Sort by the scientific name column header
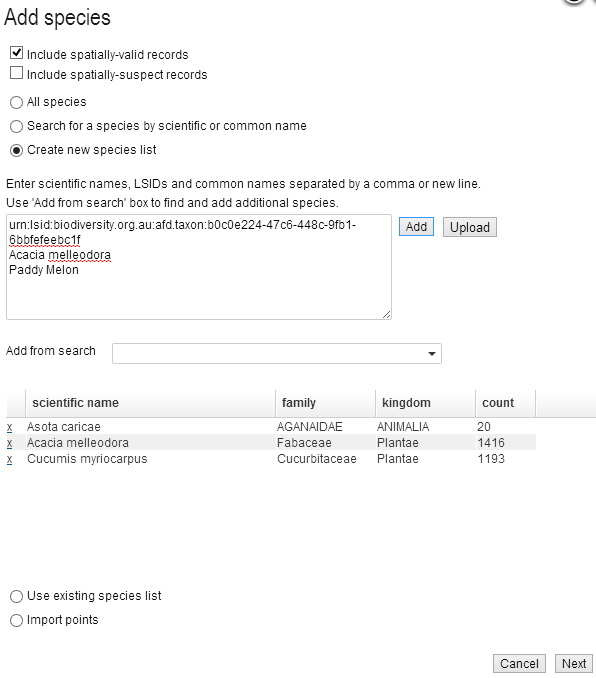This screenshot has height=678, width=596. 151,403
